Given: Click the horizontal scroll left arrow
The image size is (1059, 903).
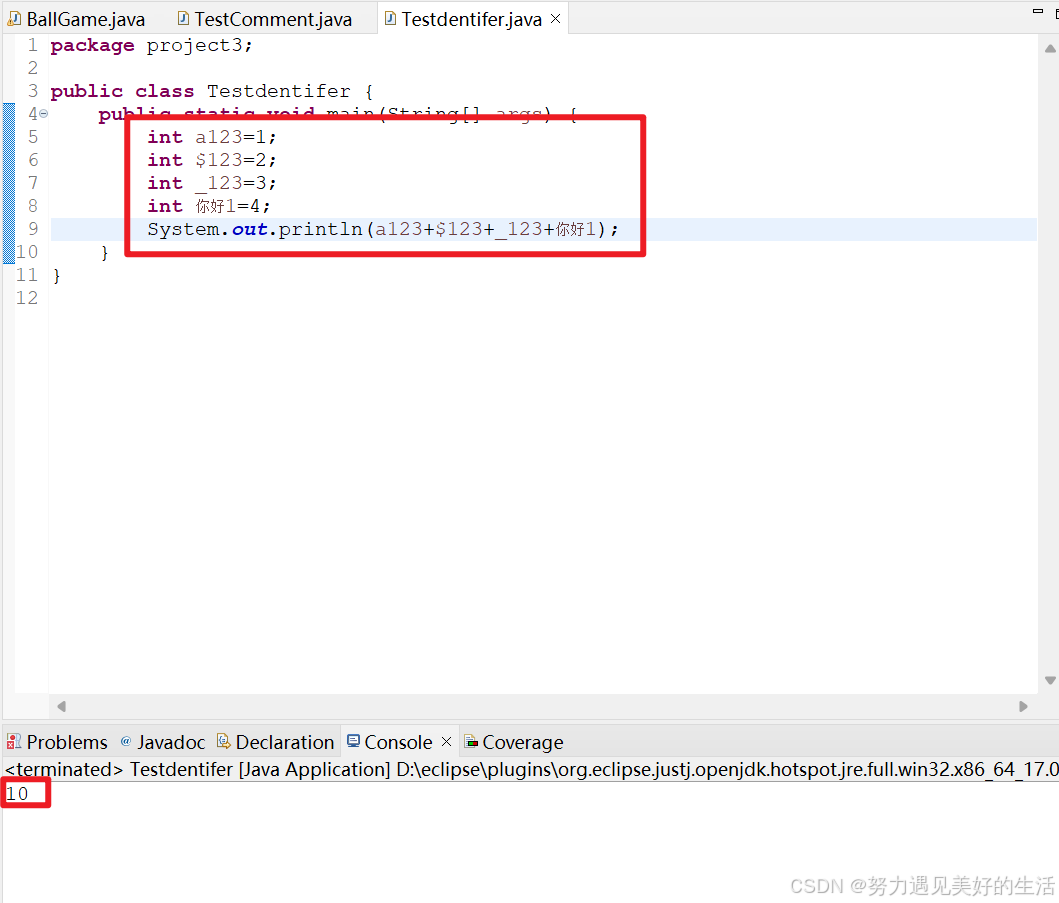Looking at the screenshot, I should pyautogui.click(x=61, y=706).
